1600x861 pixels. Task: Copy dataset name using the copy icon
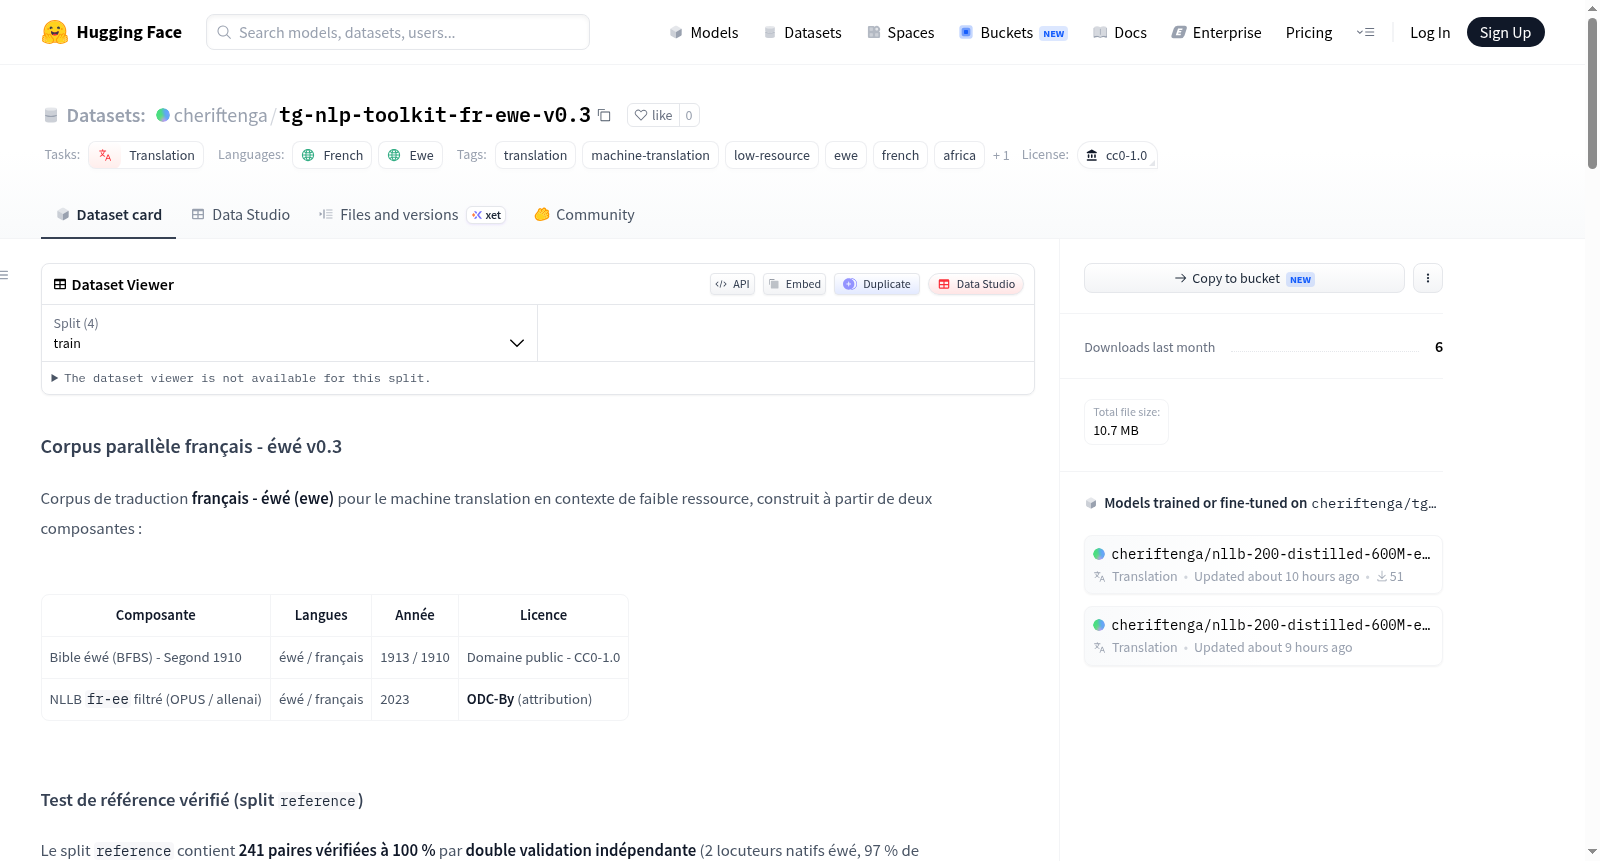coord(604,115)
